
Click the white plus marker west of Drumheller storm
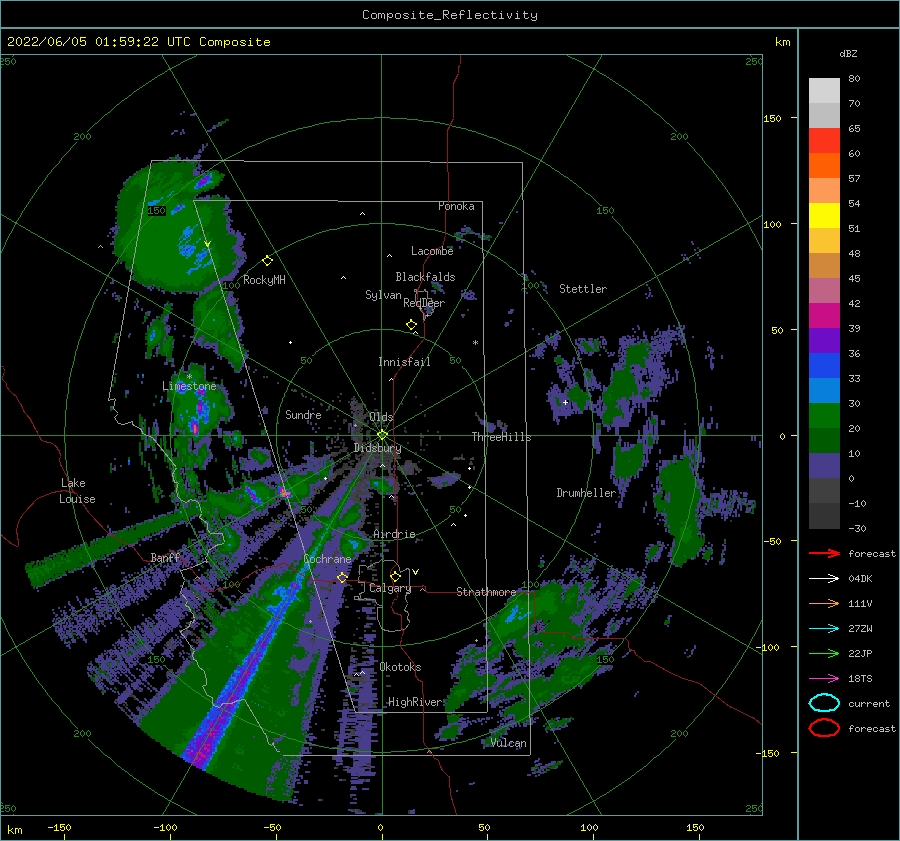pyautogui.click(x=565, y=402)
